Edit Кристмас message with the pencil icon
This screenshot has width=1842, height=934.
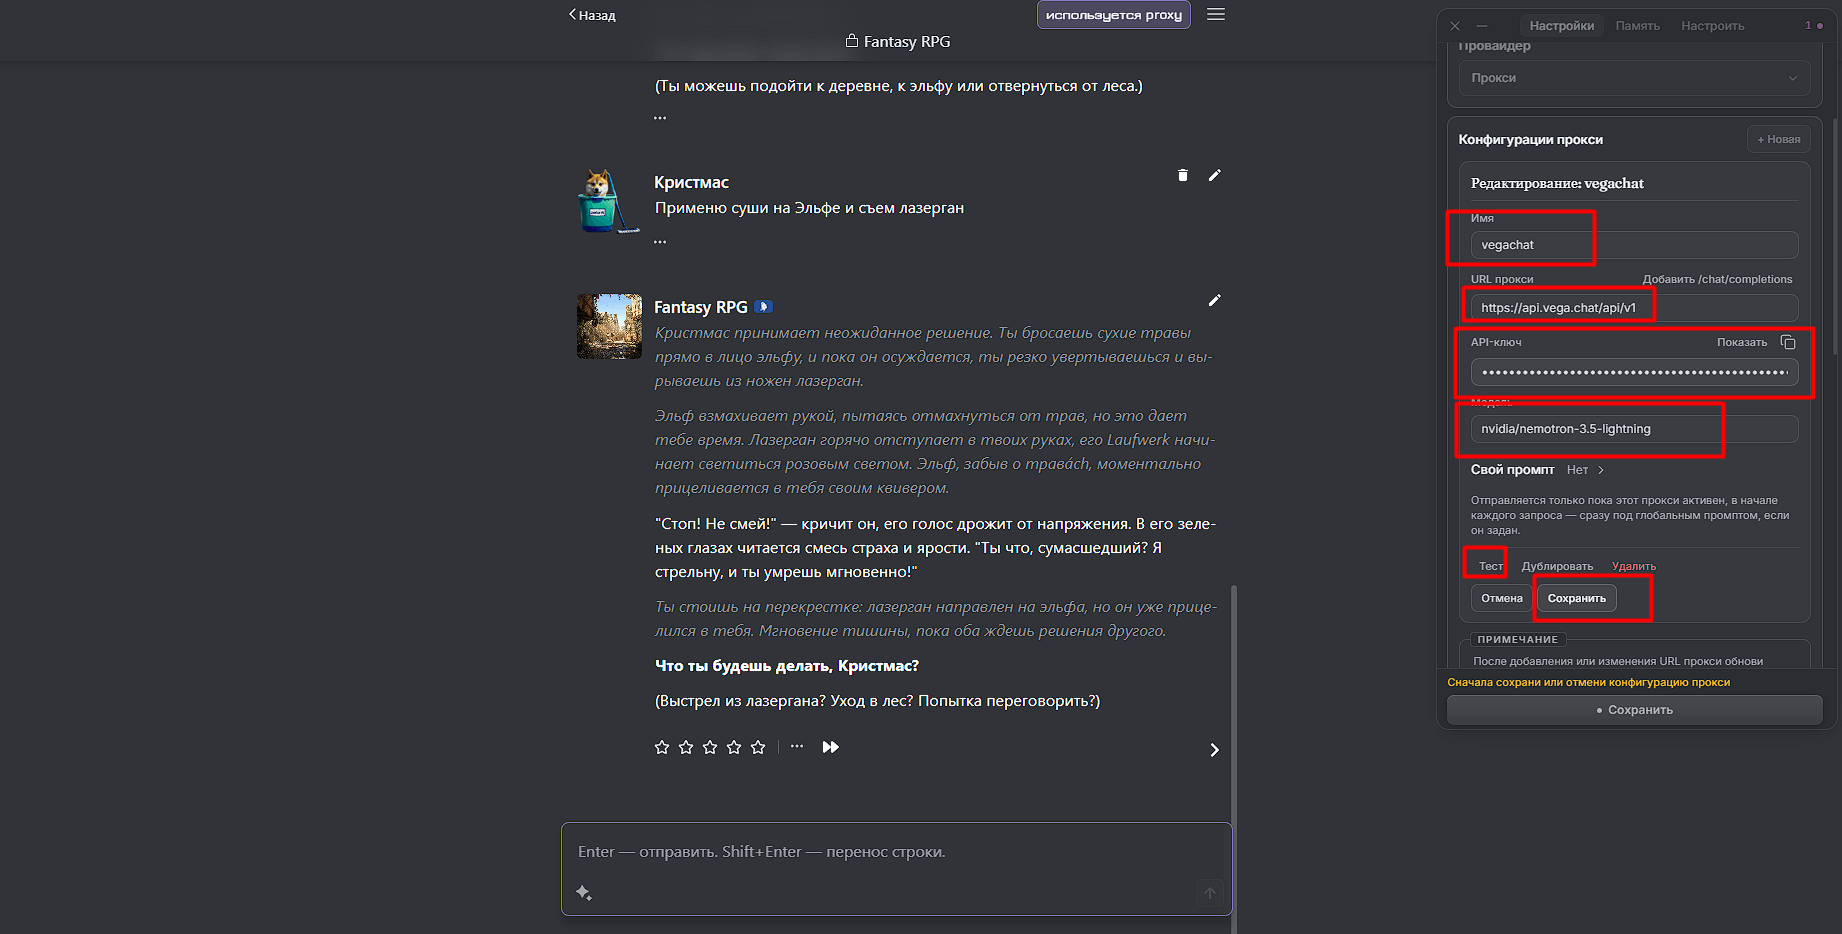[1214, 175]
